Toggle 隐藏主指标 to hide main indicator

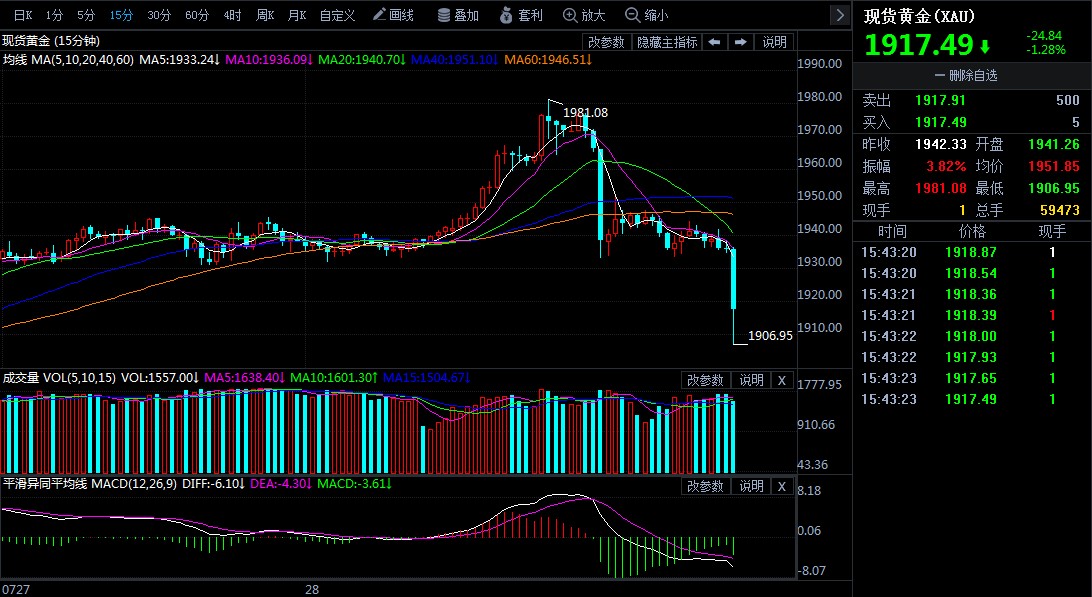[667, 42]
